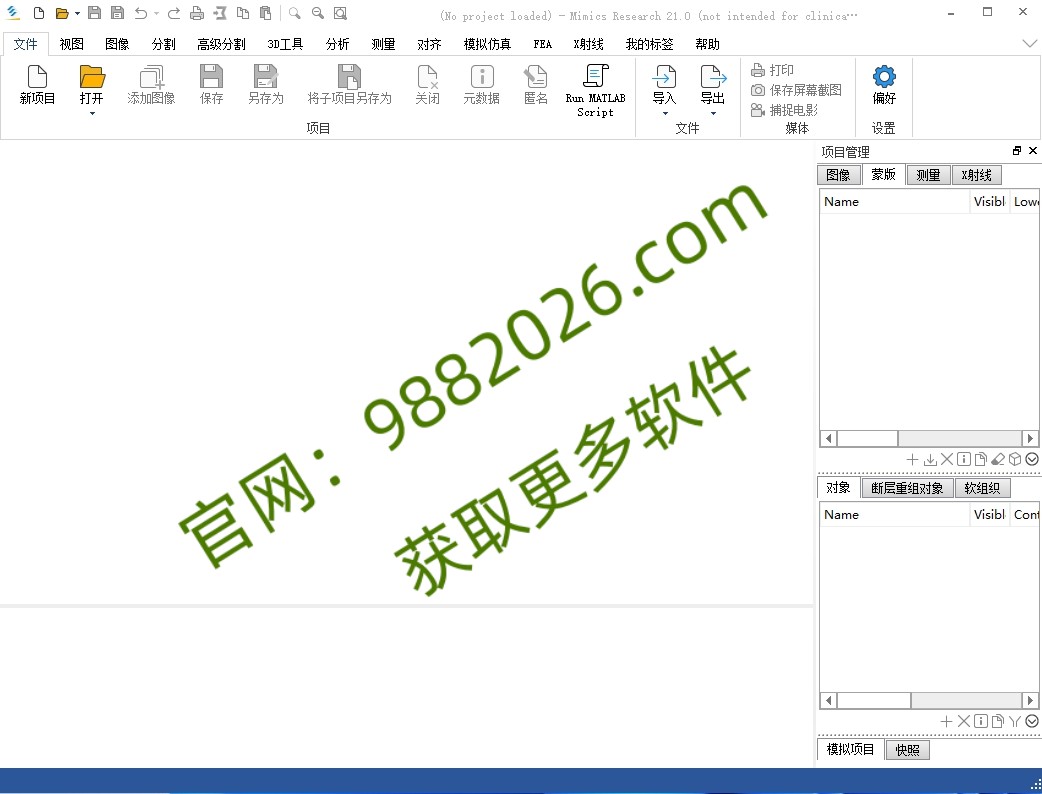Click the zoom out magnifier in quick access toolbar
1042x794 pixels.
(318, 13)
